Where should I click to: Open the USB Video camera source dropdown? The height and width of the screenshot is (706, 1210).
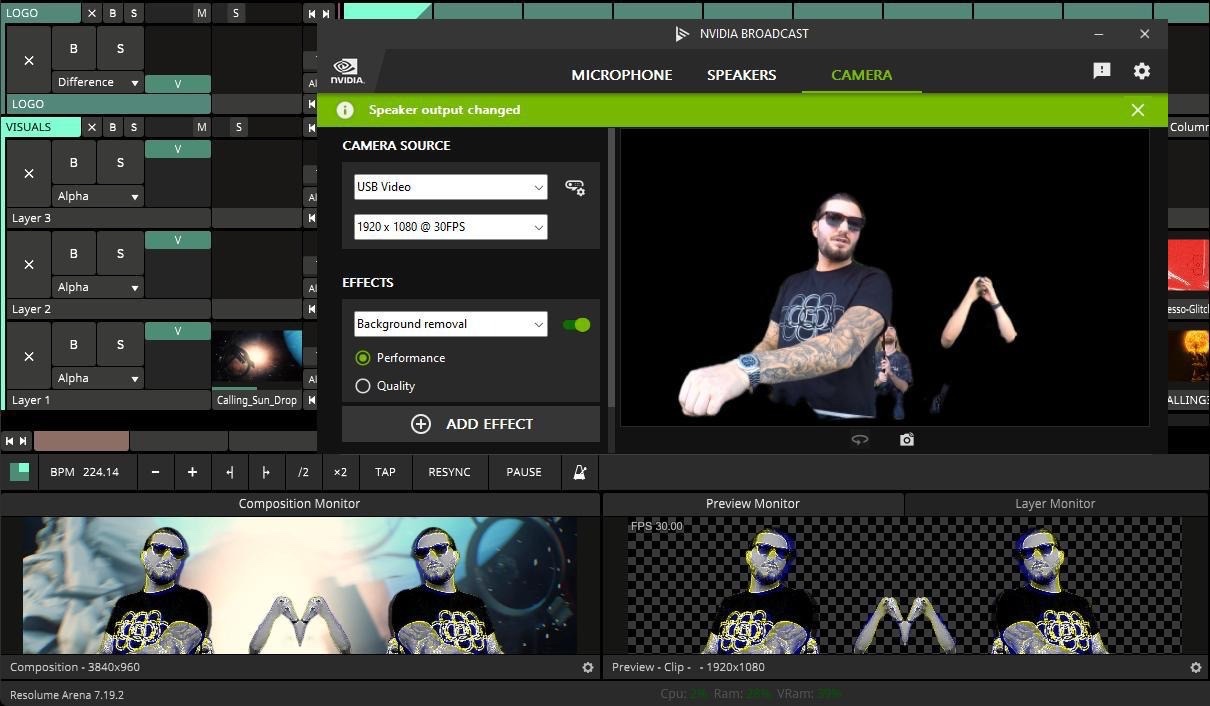click(x=450, y=187)
